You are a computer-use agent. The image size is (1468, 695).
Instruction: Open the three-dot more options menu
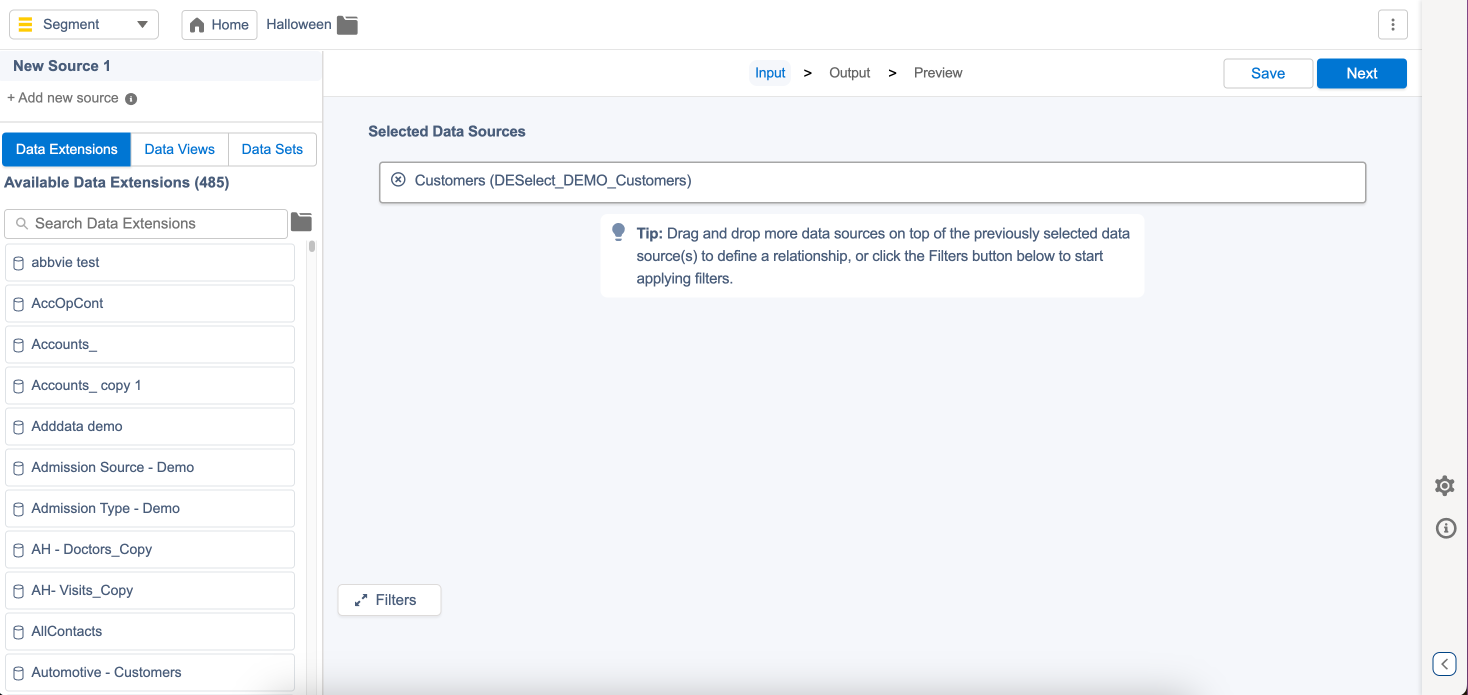click(1392, 25)
